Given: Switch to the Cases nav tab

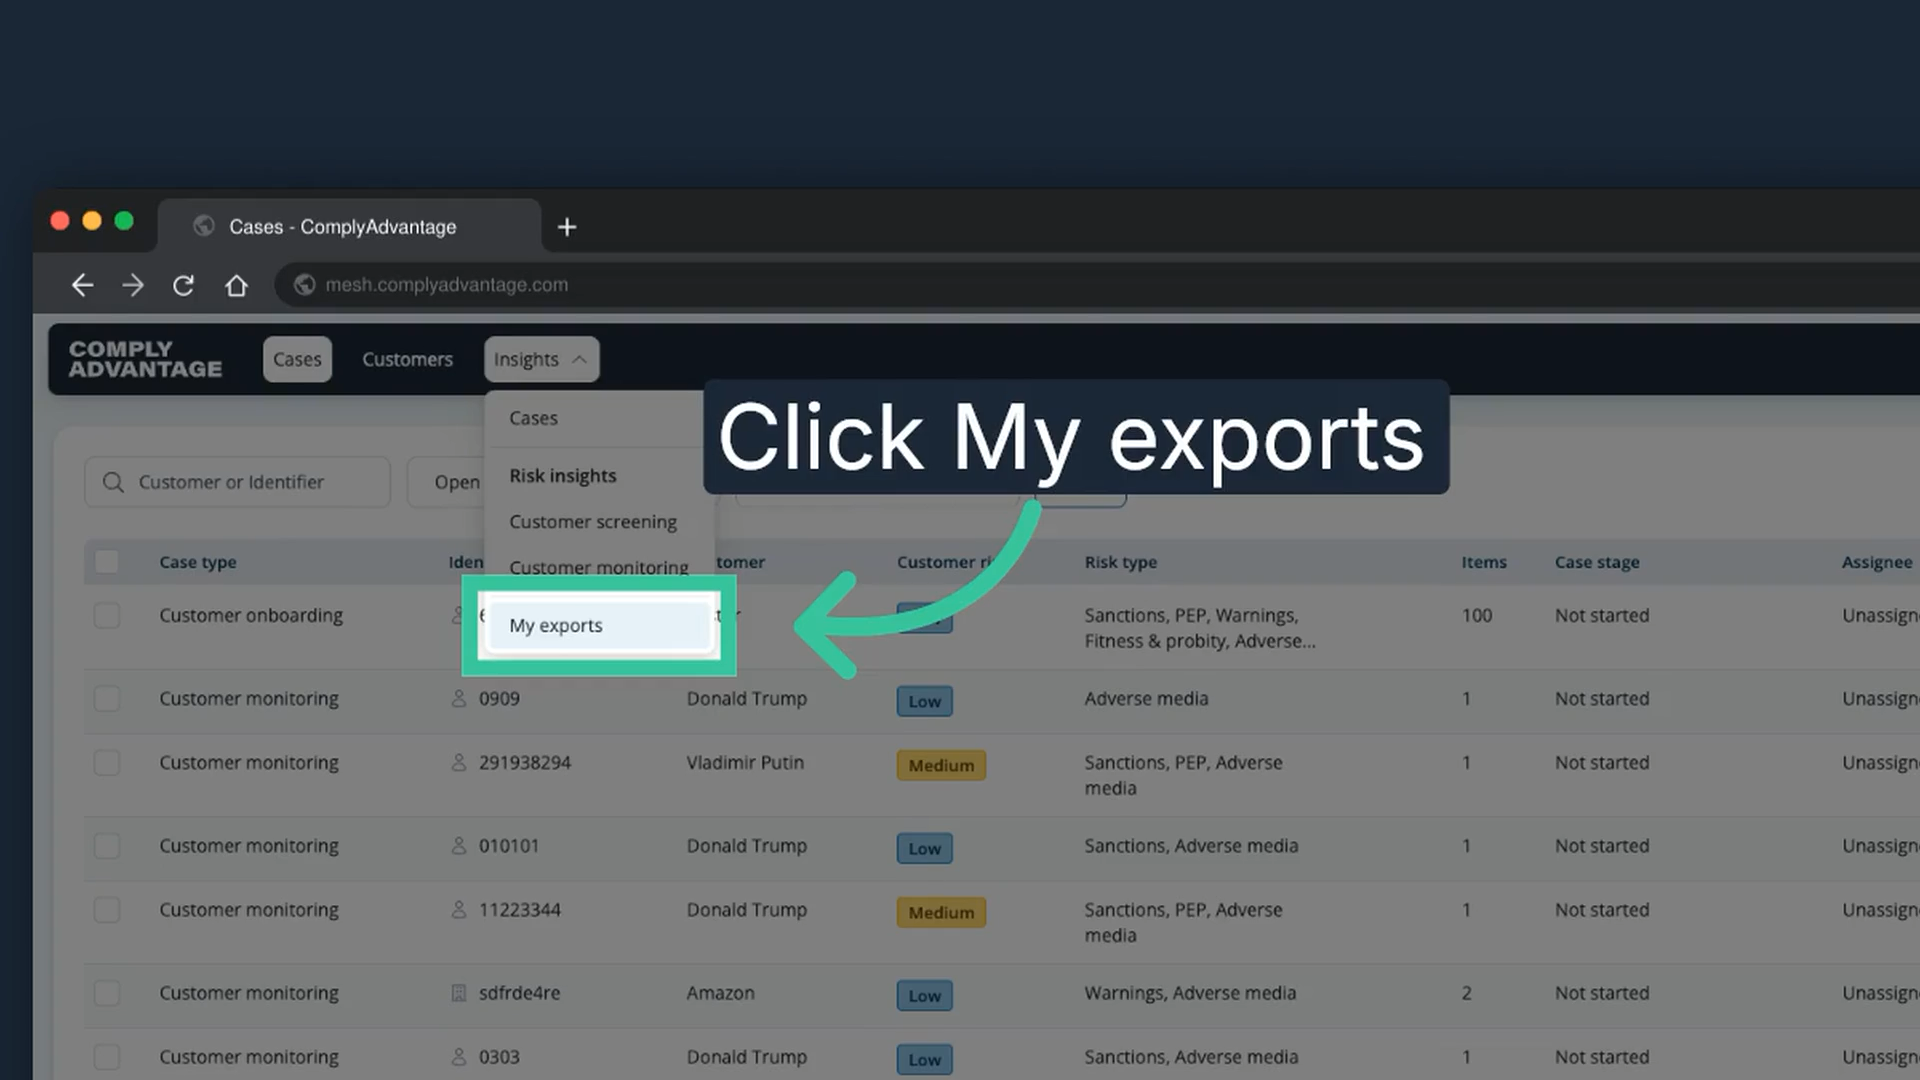Looking at the screenshot, I should click(297, 359).
